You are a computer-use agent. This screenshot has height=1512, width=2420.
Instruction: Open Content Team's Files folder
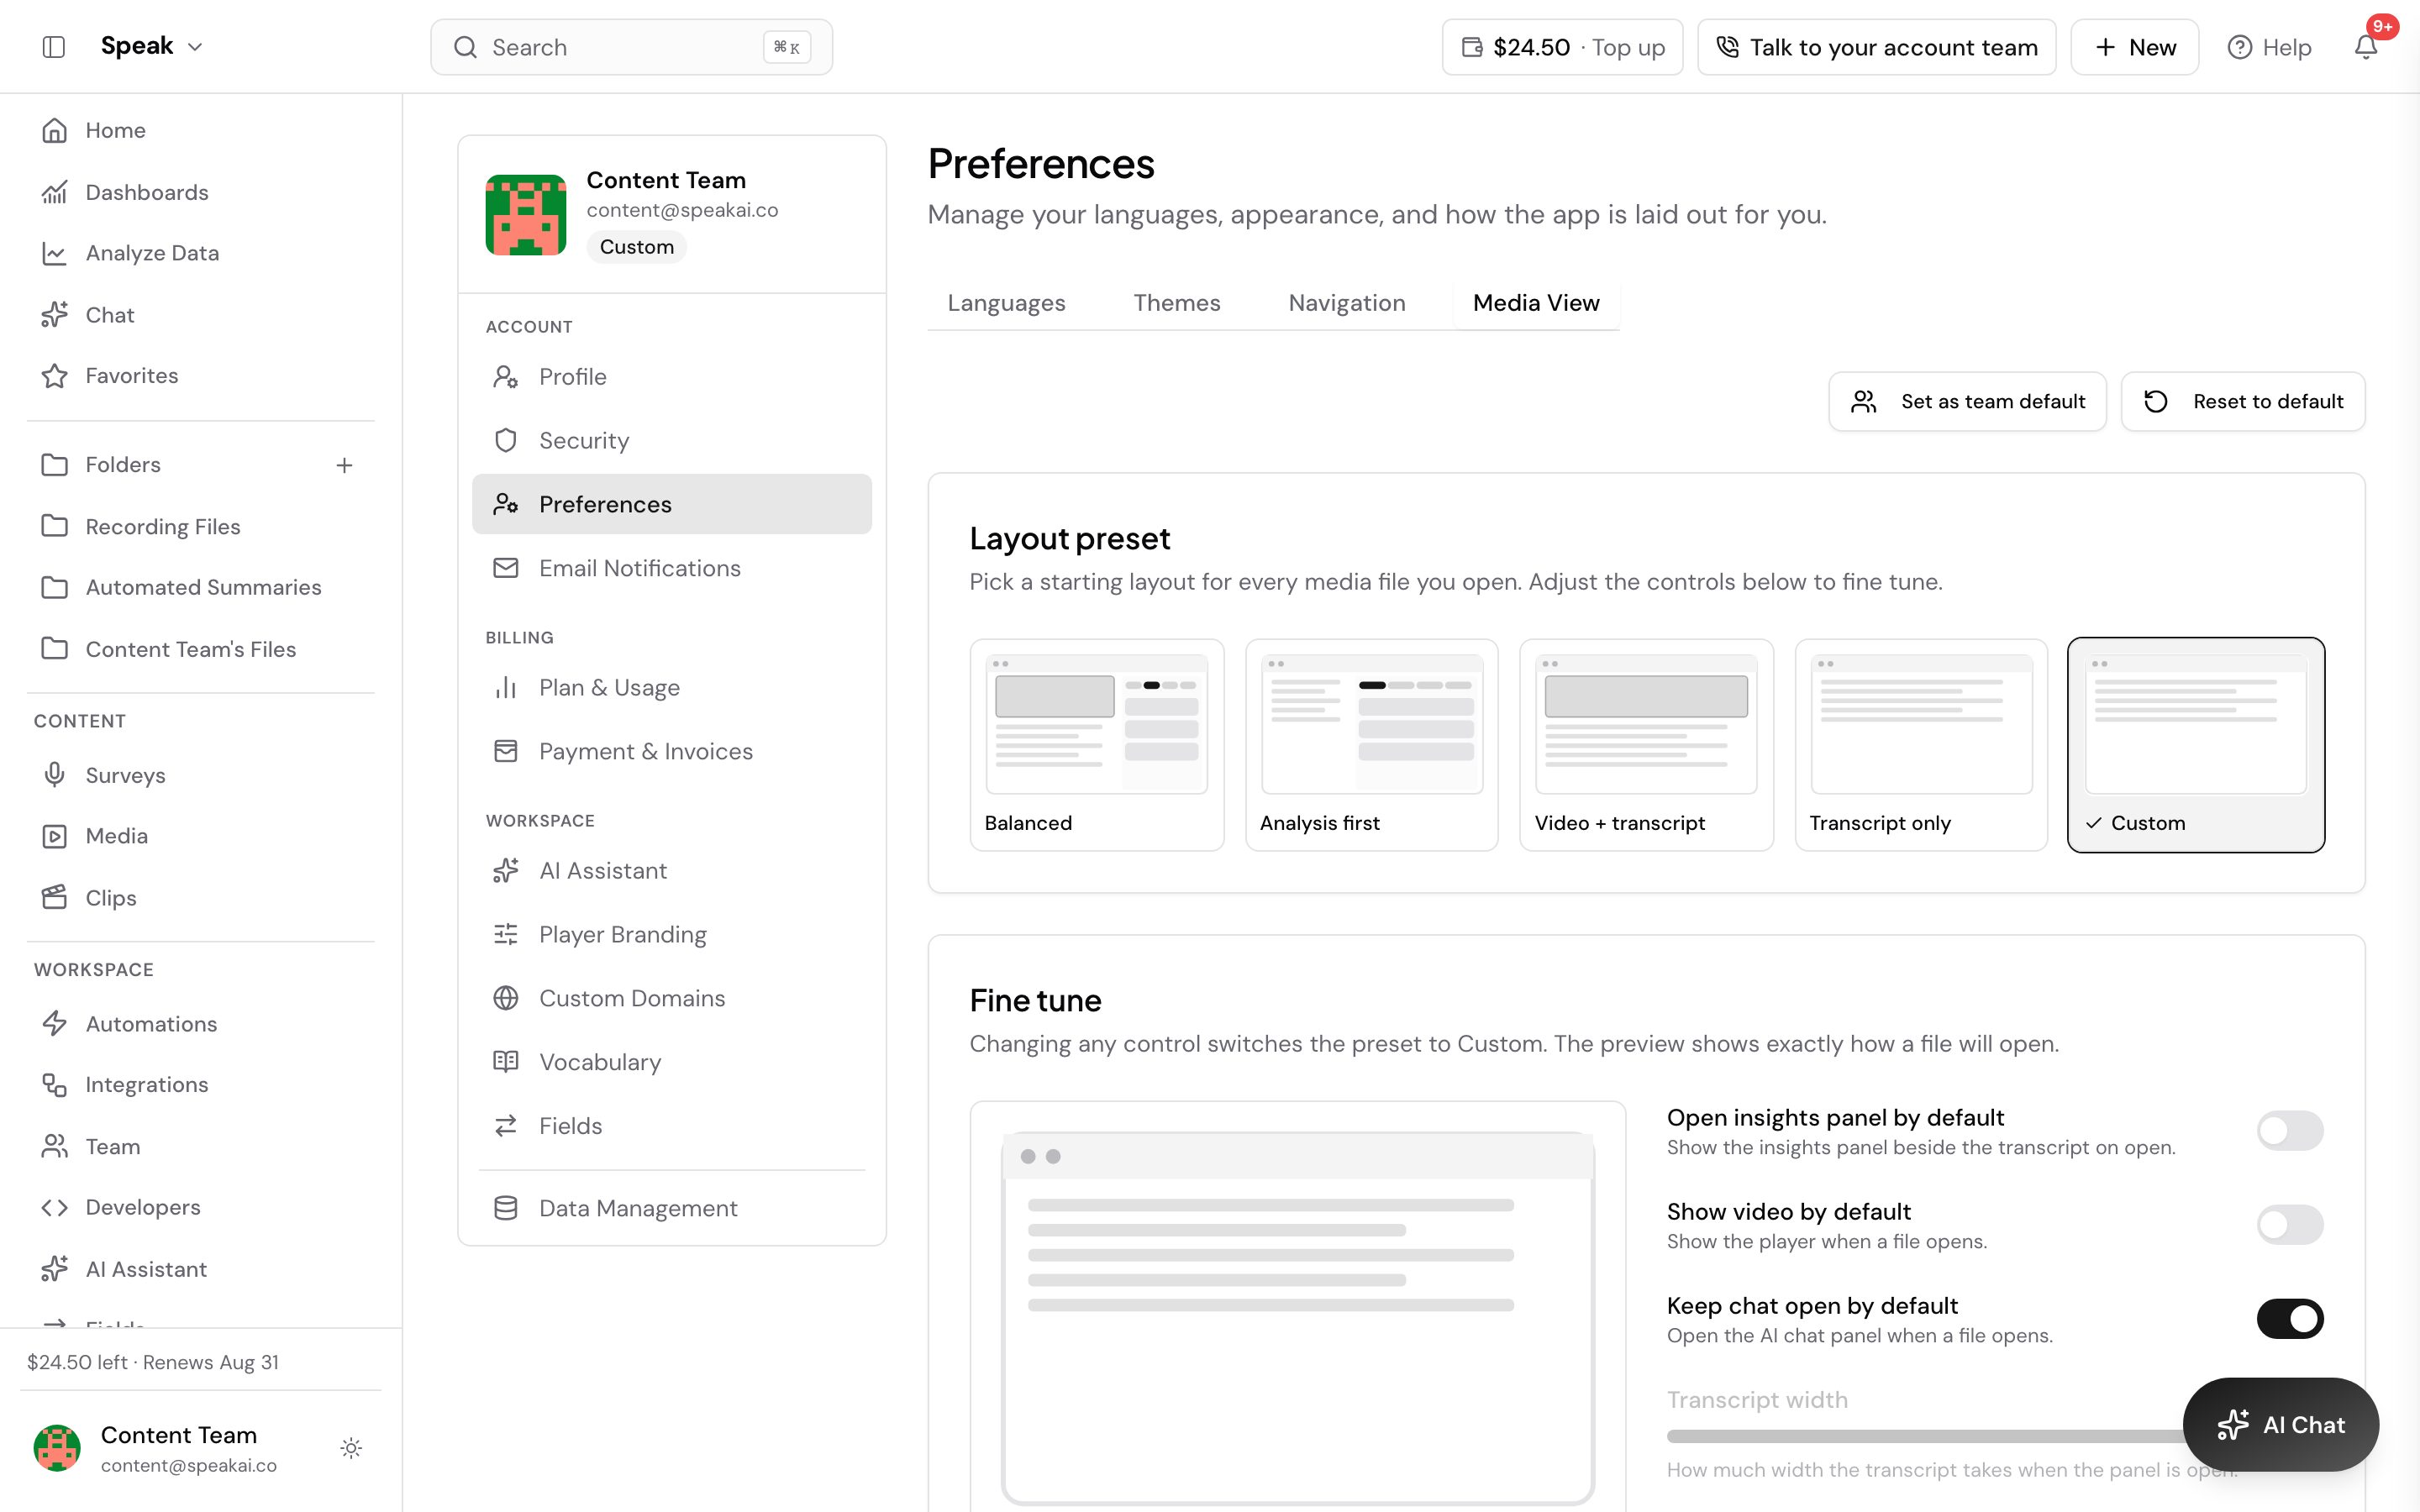pyautogui.click(x=200, y=649)
